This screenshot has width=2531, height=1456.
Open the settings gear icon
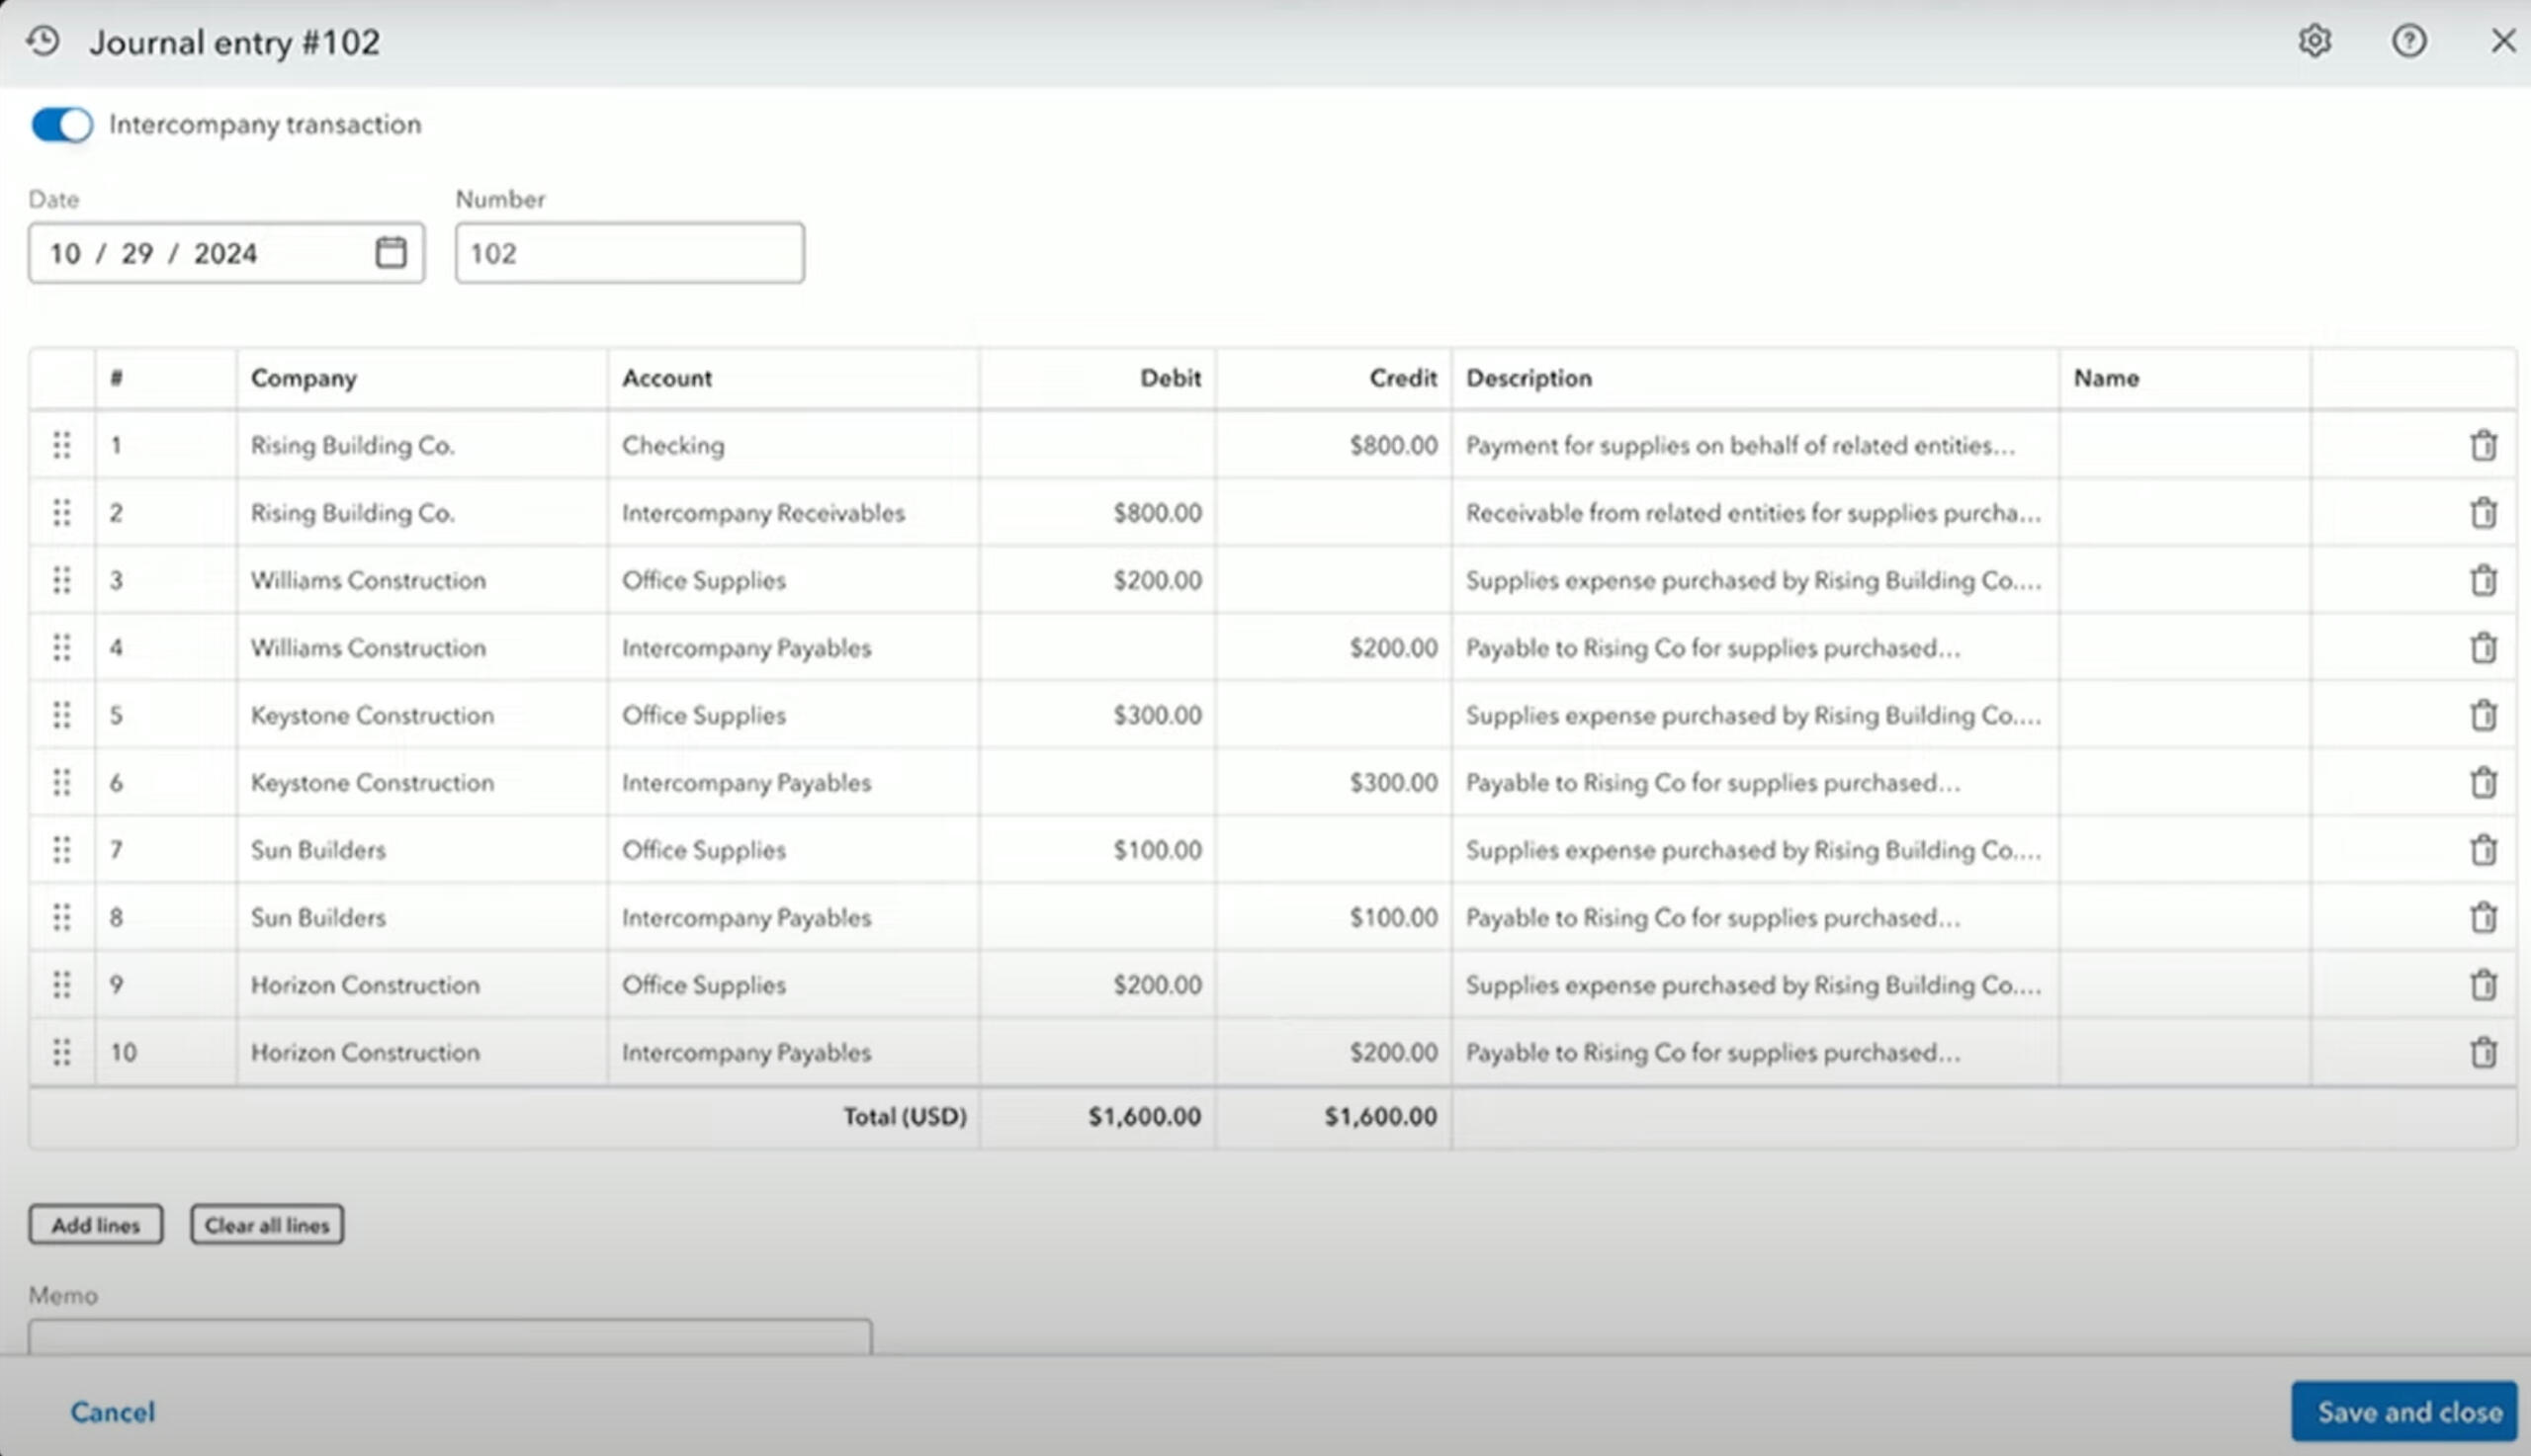point(2314,41)
